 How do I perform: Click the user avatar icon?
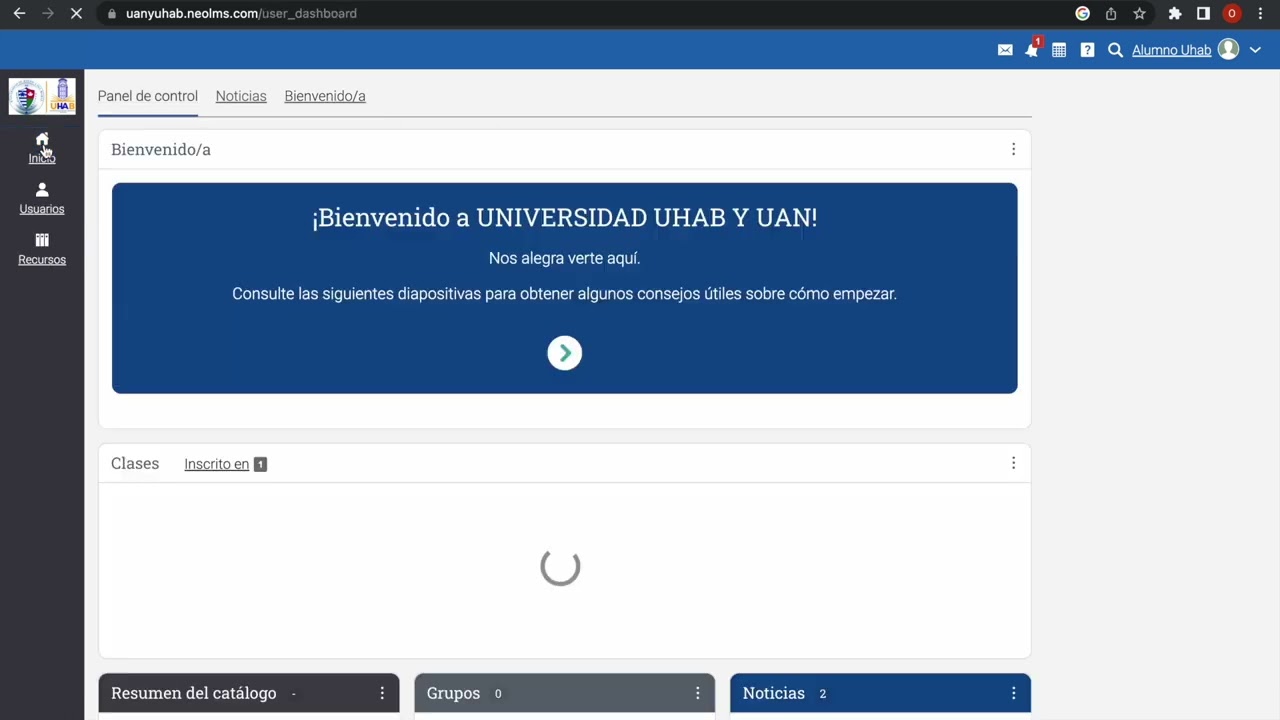coord(1229,50)
